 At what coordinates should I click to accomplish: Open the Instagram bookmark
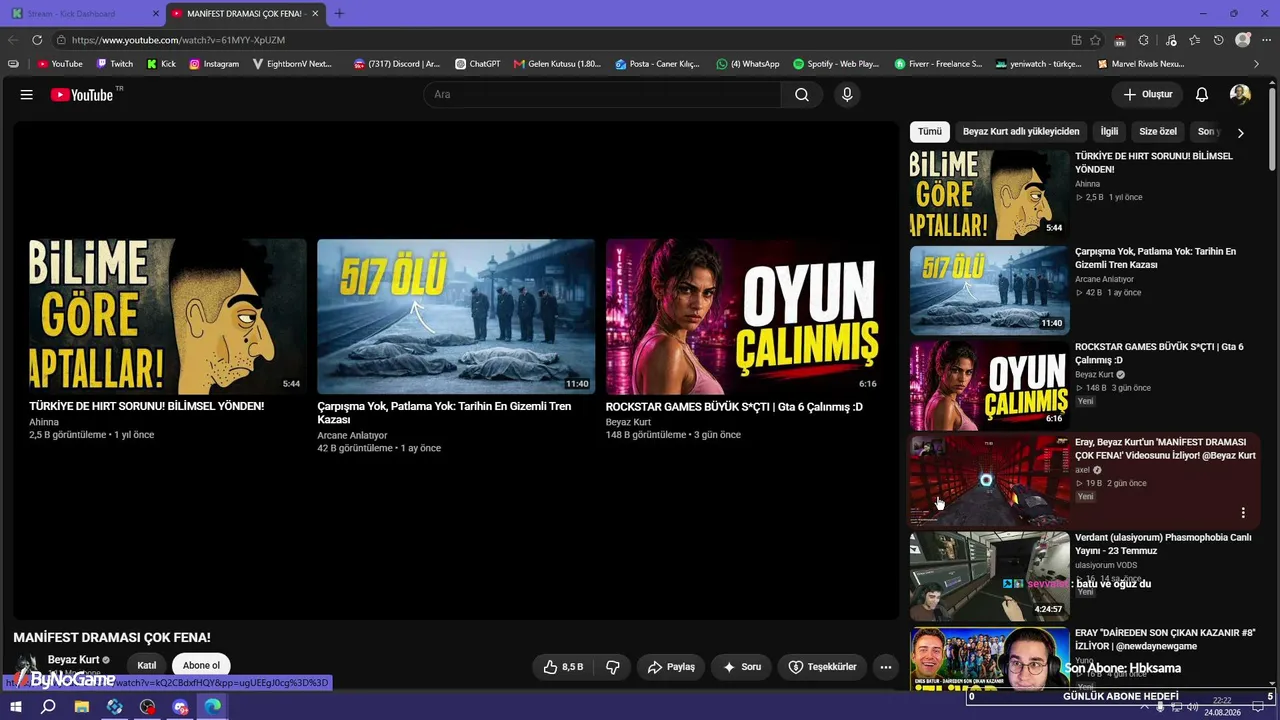point(214,64)
